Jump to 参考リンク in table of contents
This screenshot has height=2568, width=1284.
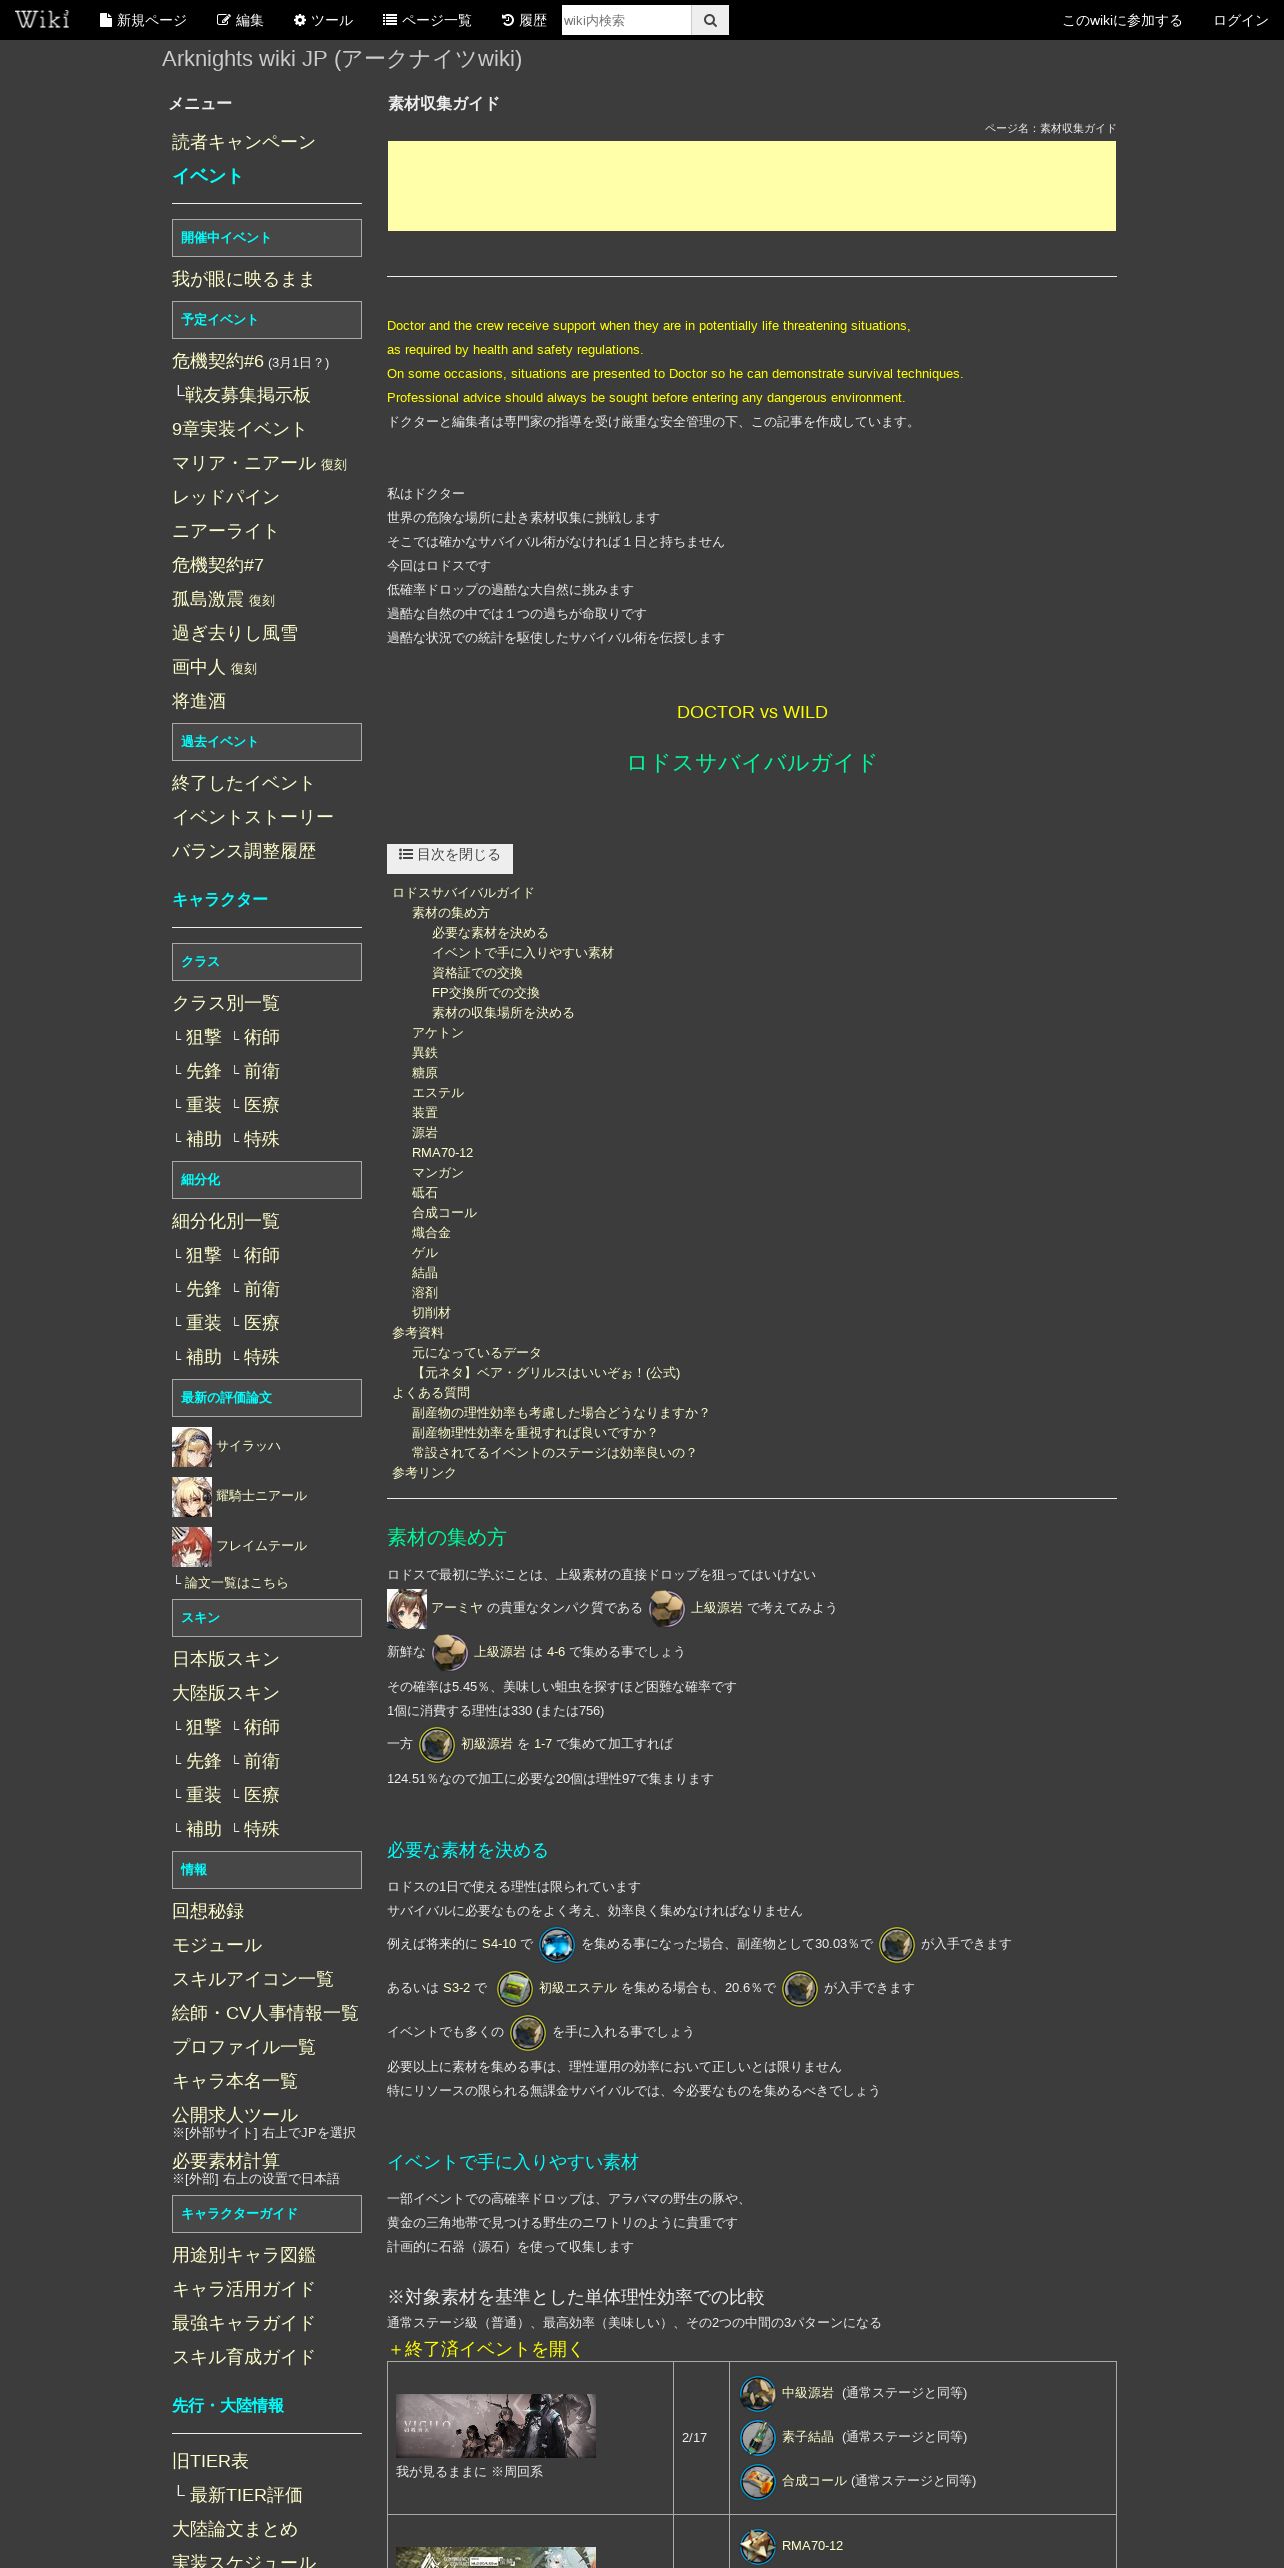pos(424,1473)
